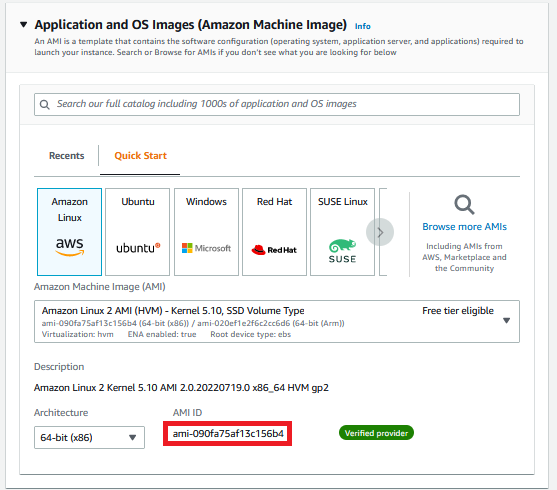This screenshot has width=557, height=490.
Task: Click the Virtualization: hvm text
Action: 77,334
